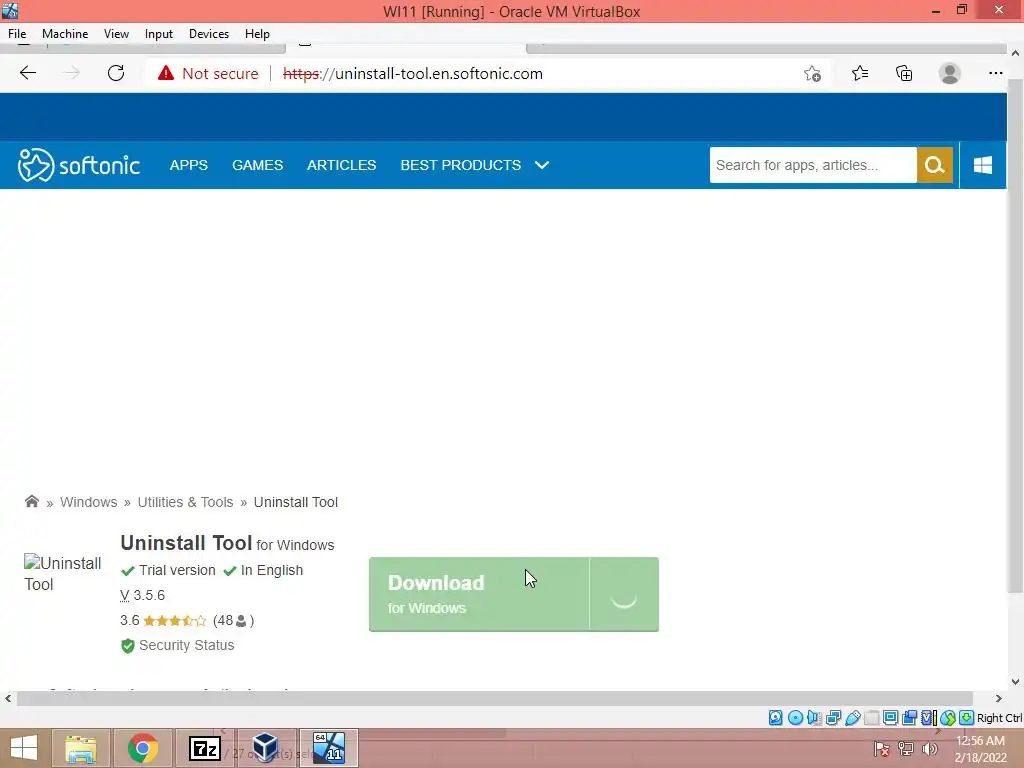Click the Not secure warning triangle
The image size is (1024, 768).
click(x=166, y=73)
